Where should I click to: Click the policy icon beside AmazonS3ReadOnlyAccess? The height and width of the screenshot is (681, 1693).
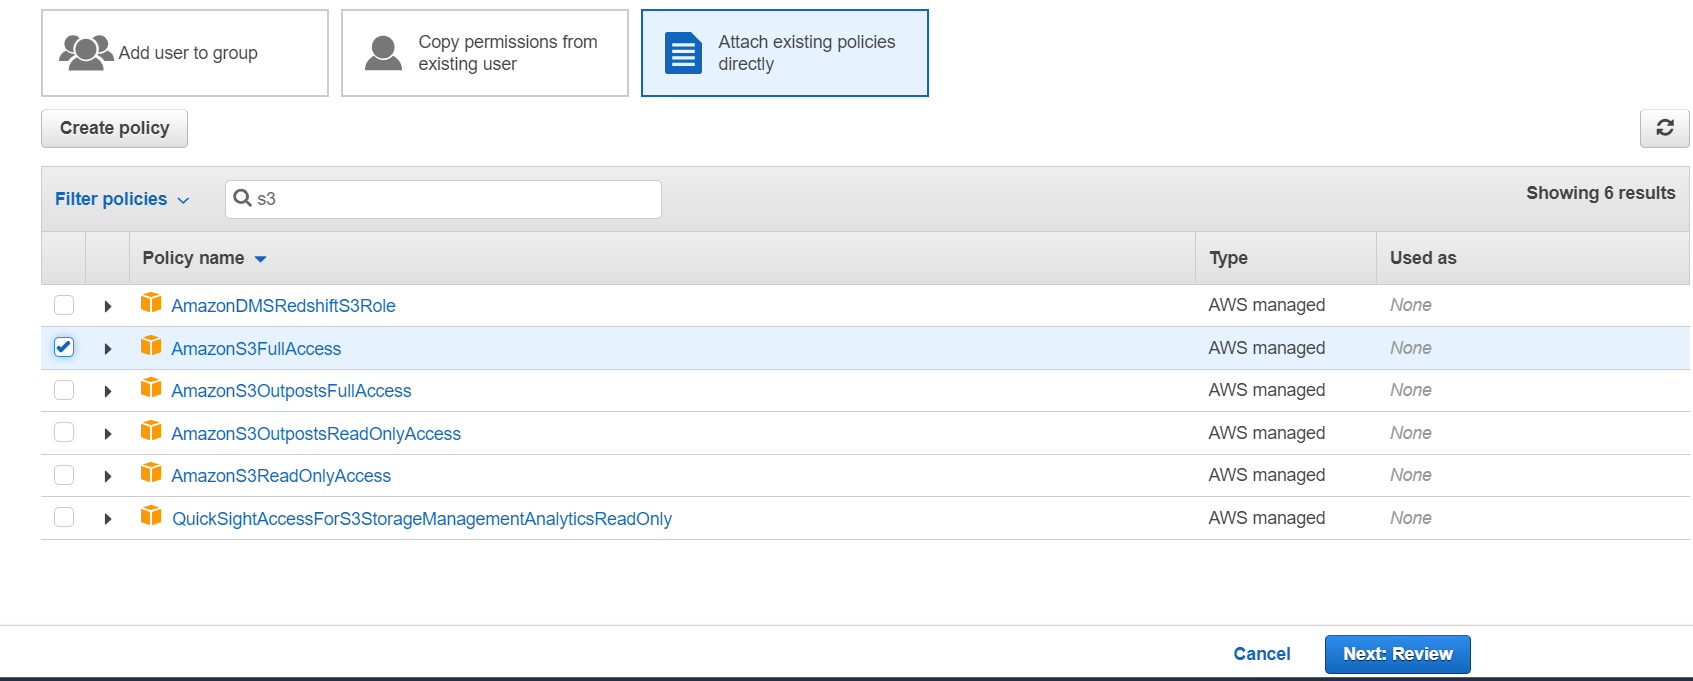151,473
